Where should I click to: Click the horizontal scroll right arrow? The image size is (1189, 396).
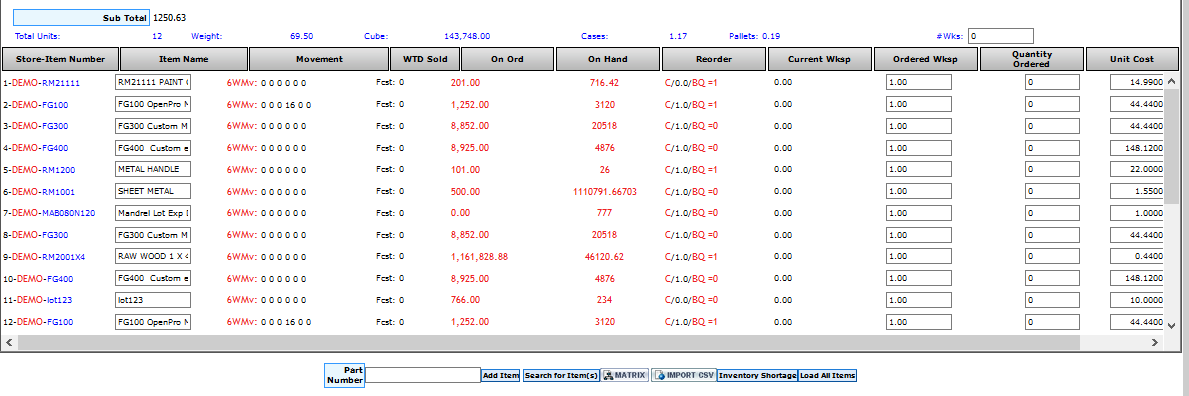coord(1155,343)
